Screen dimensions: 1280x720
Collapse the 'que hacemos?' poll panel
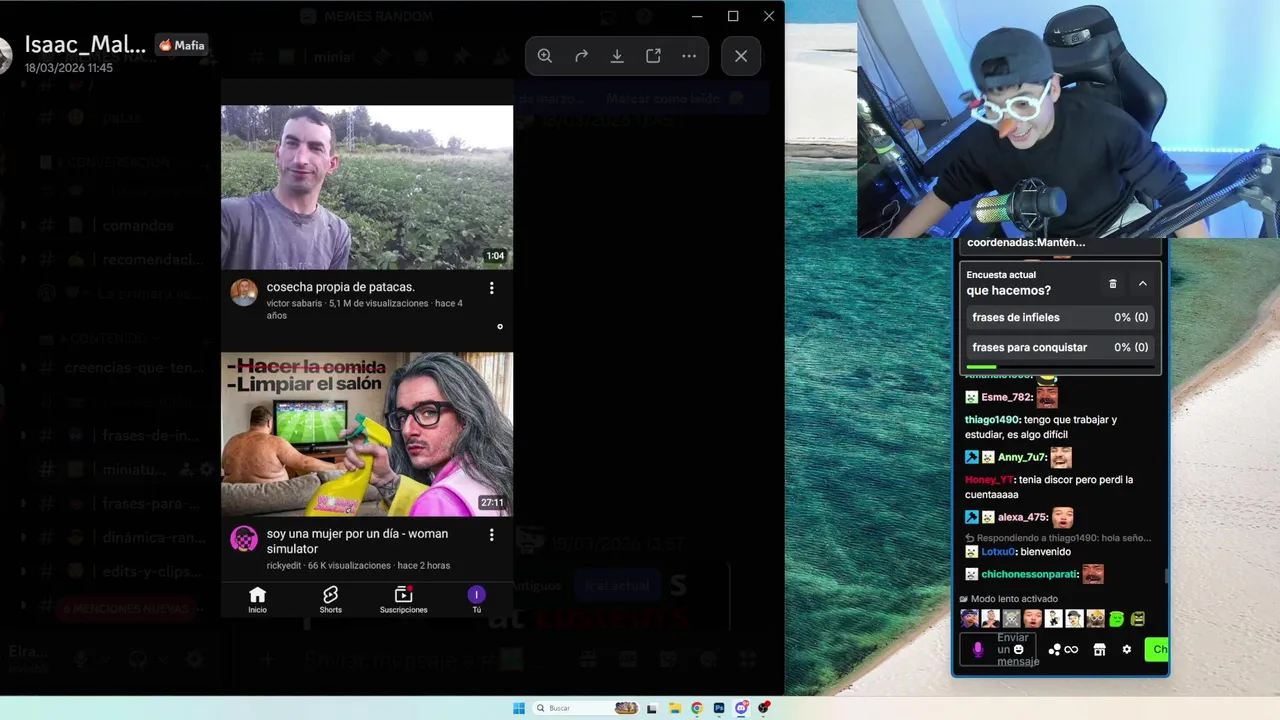click(1142, 284)
